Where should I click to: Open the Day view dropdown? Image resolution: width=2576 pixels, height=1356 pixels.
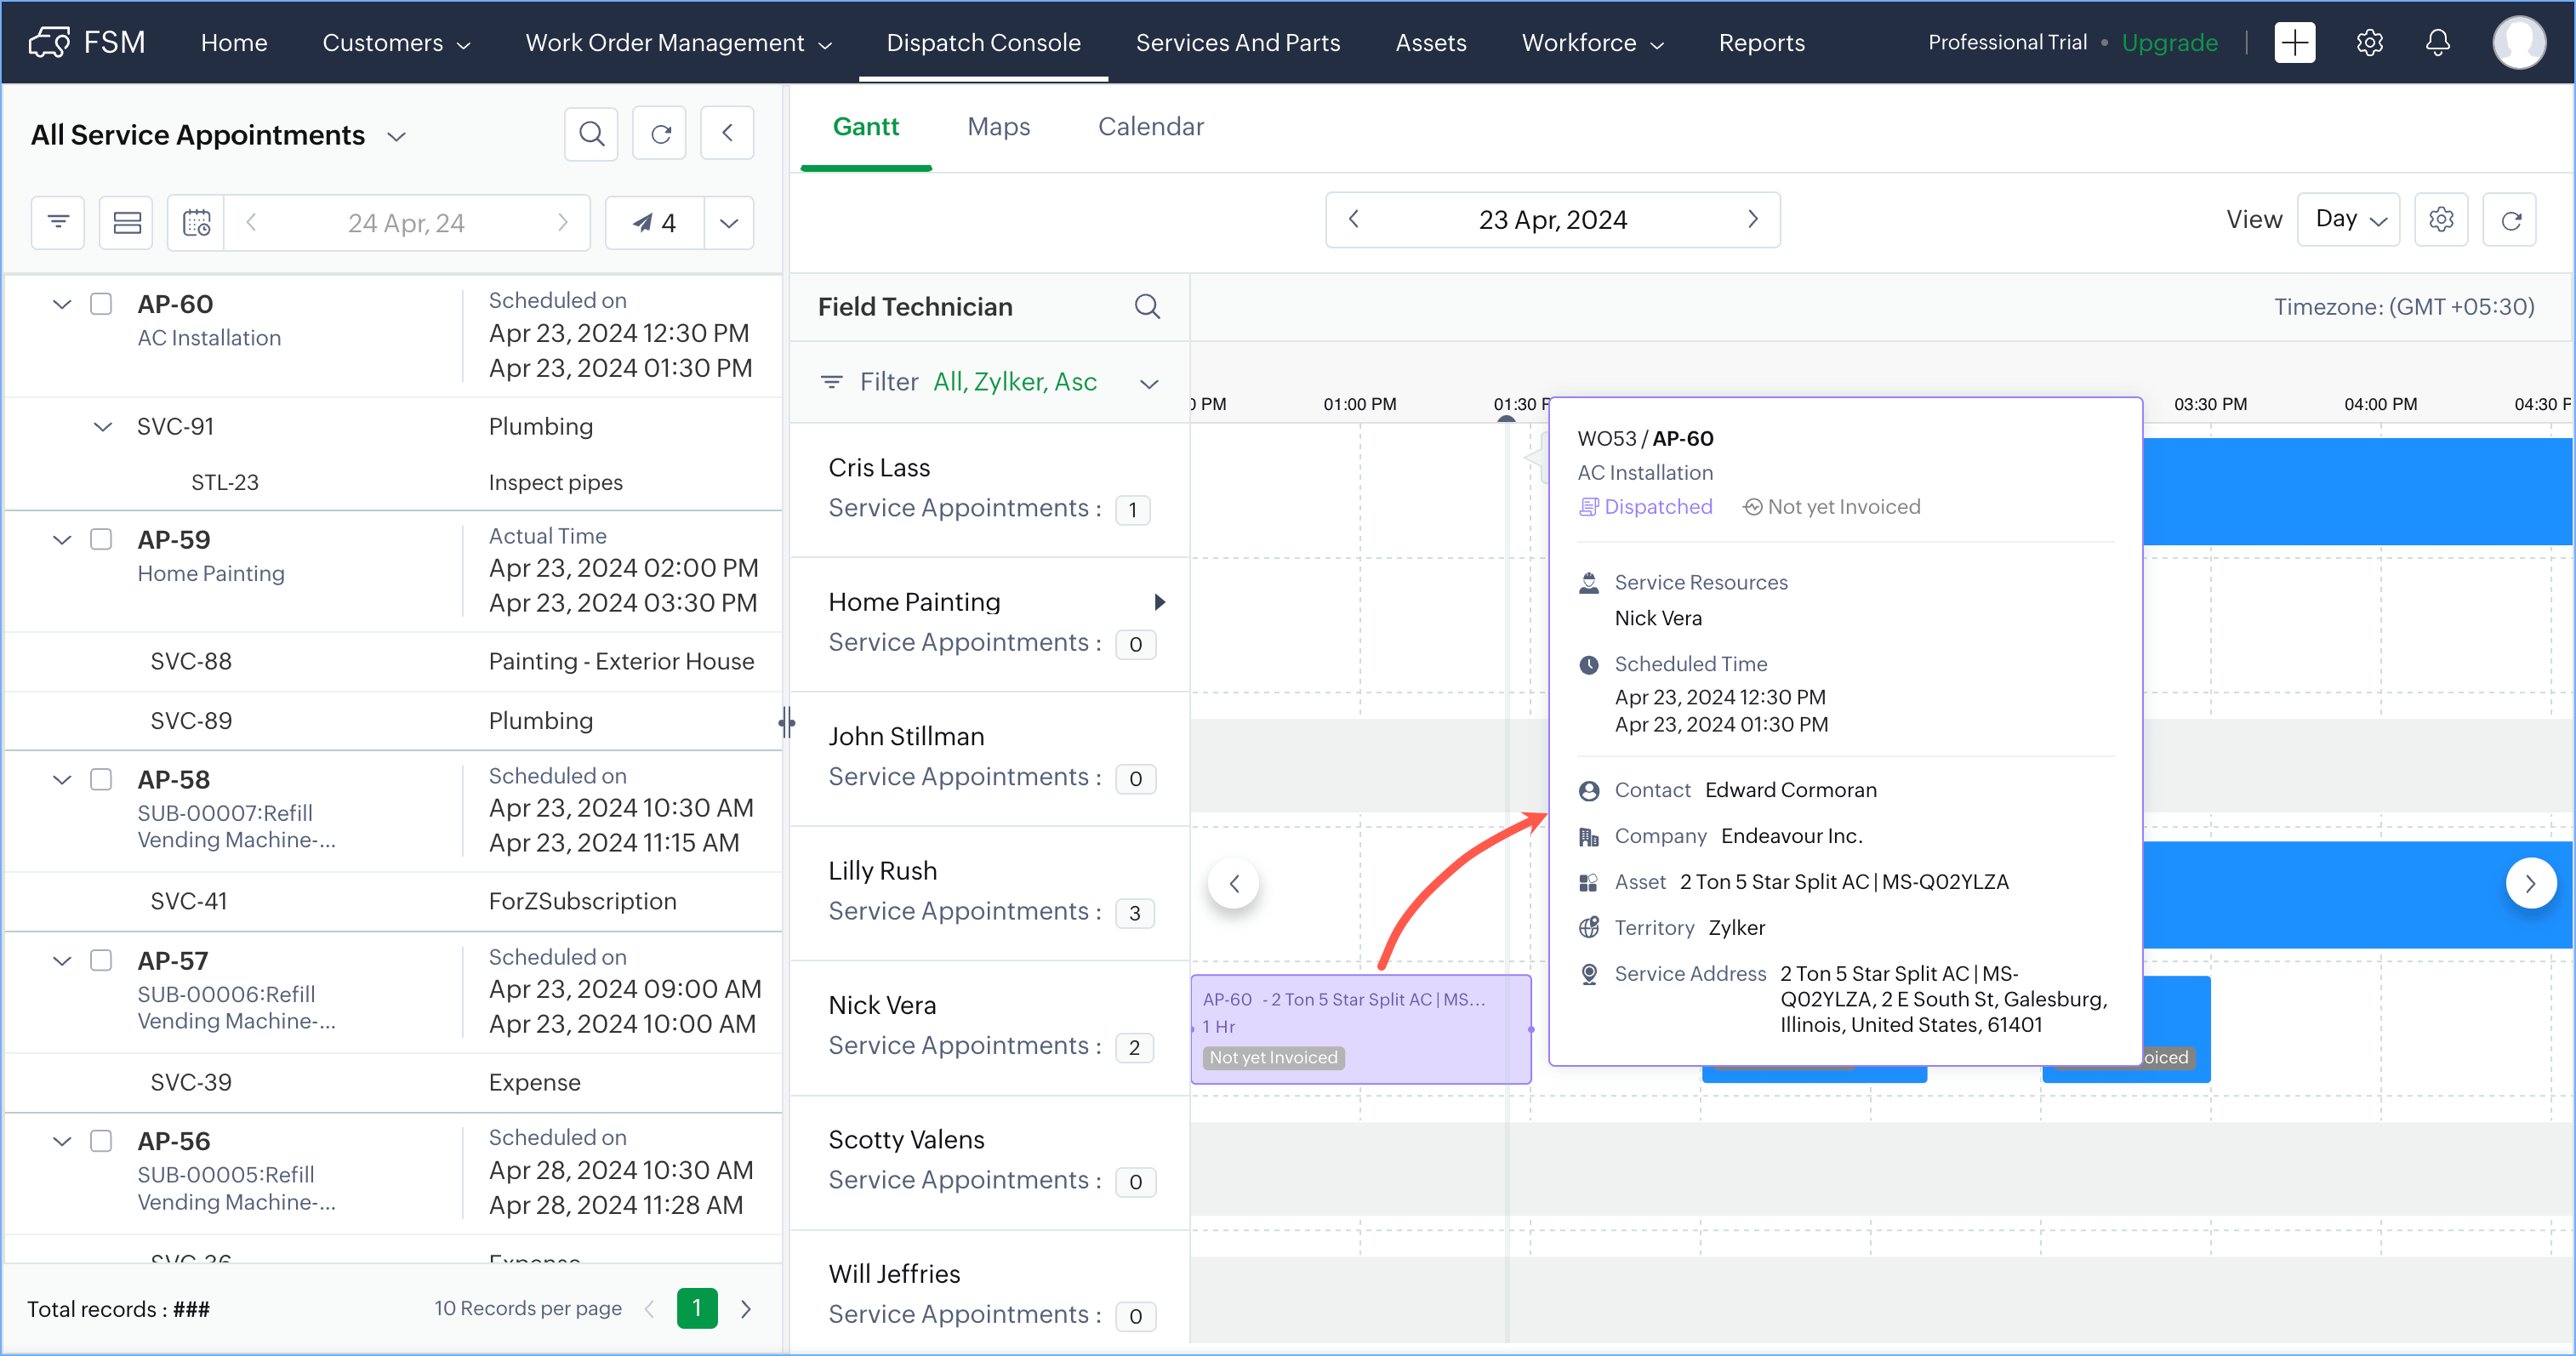coord(2349,220)
